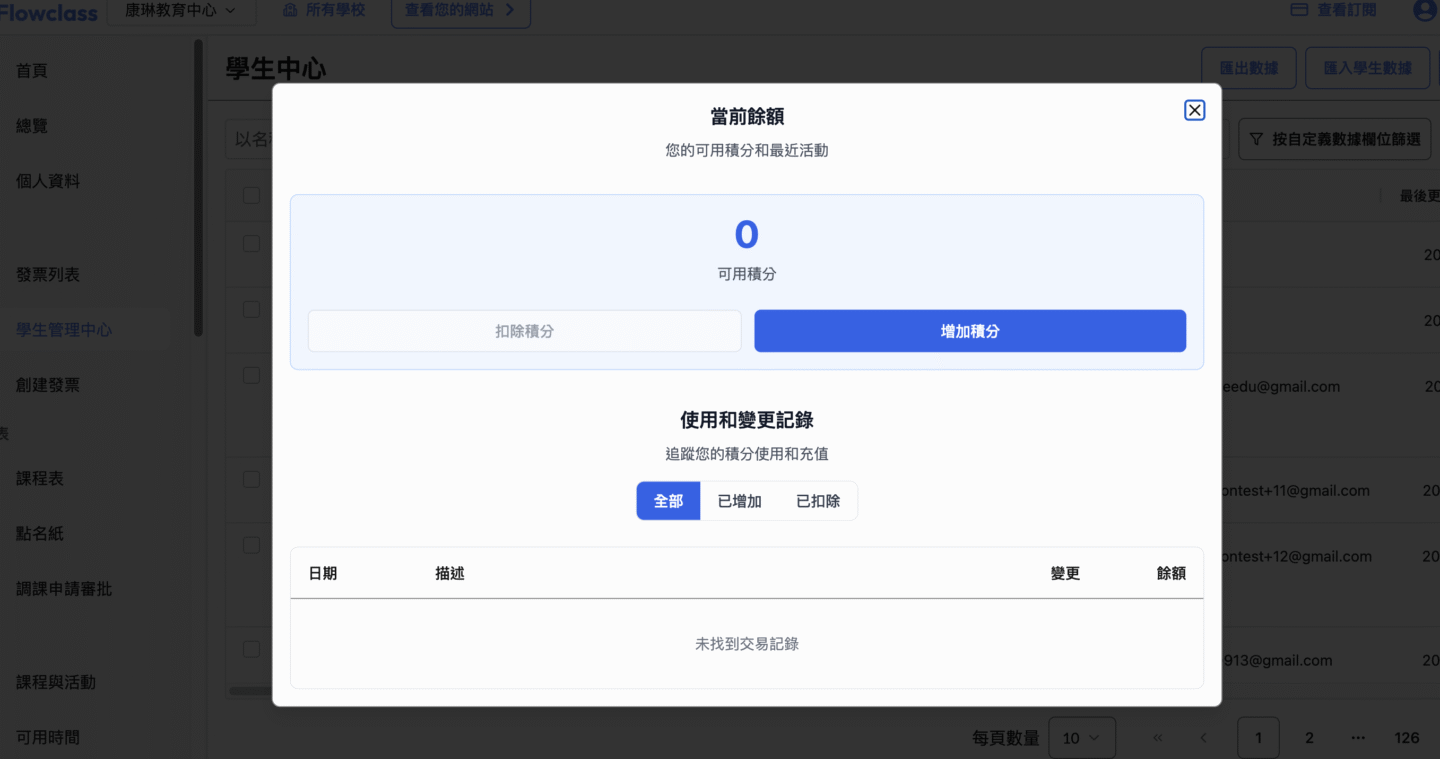Open the user profile avatar icon
Screen dimensions: 1440x759
click(1424, 10)
